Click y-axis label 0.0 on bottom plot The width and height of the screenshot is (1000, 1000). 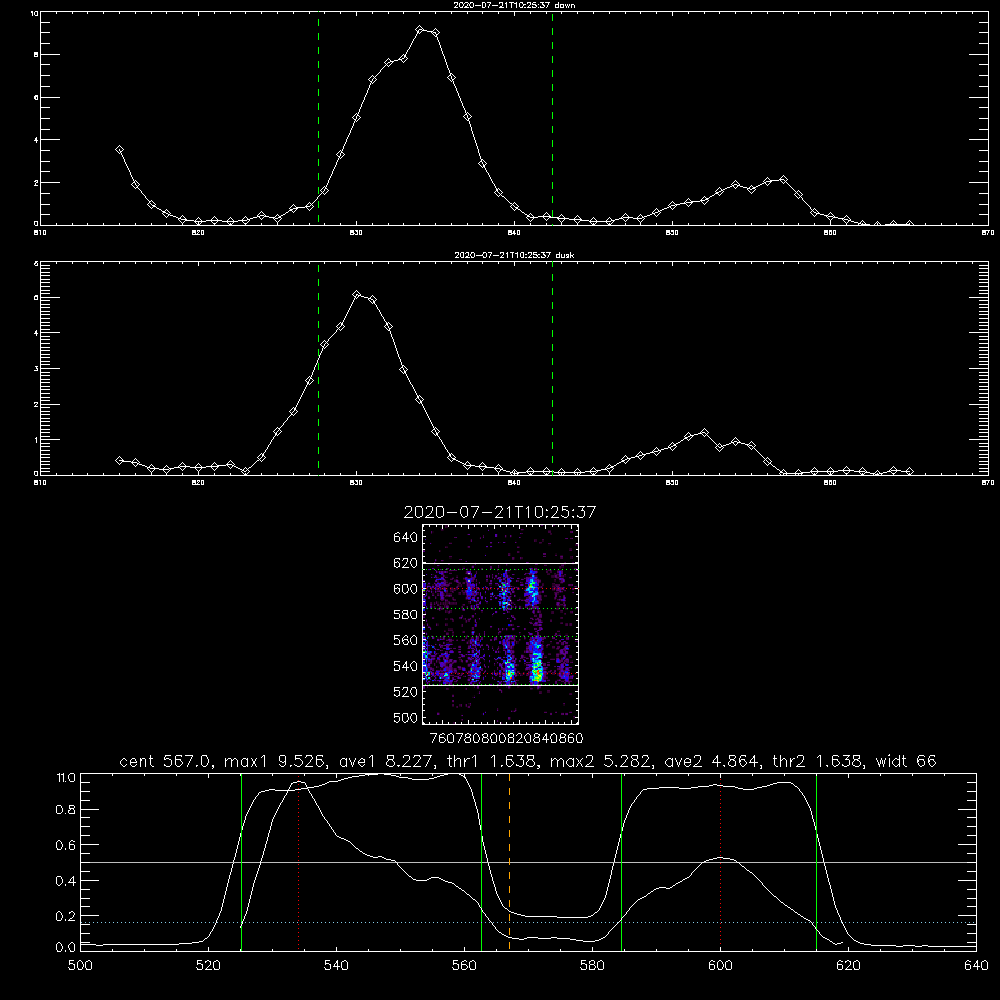pos(66,948)
